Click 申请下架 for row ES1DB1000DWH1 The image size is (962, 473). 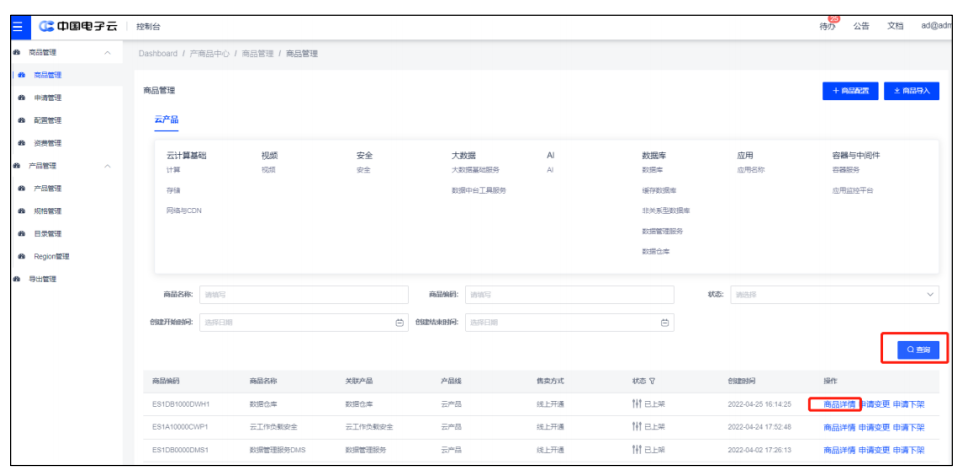click(x=909, y=405)
